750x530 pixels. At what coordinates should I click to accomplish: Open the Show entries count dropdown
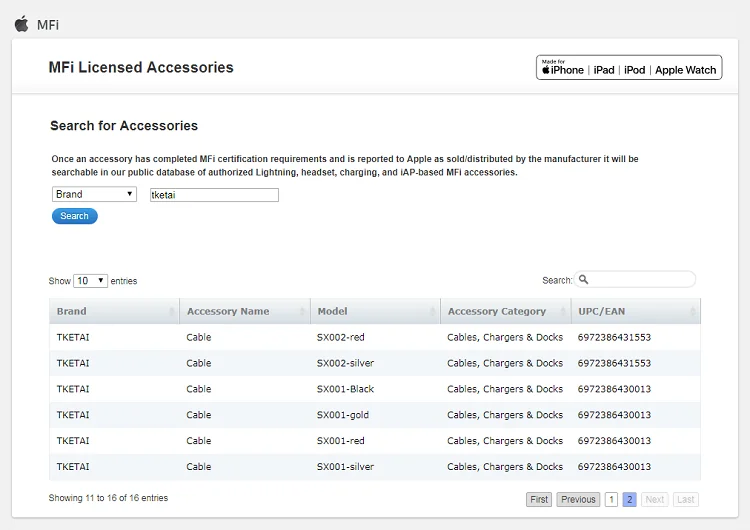(90, 281)
